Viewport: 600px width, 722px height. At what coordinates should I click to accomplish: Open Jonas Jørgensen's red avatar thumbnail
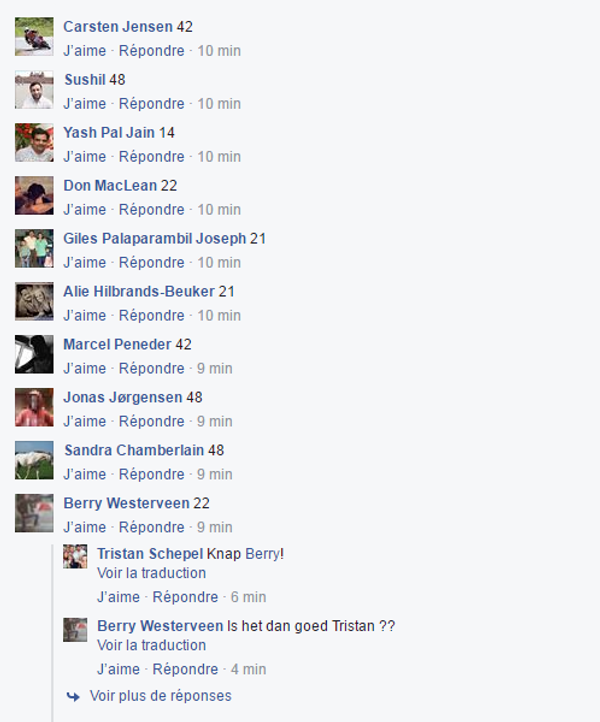(34, 408)
